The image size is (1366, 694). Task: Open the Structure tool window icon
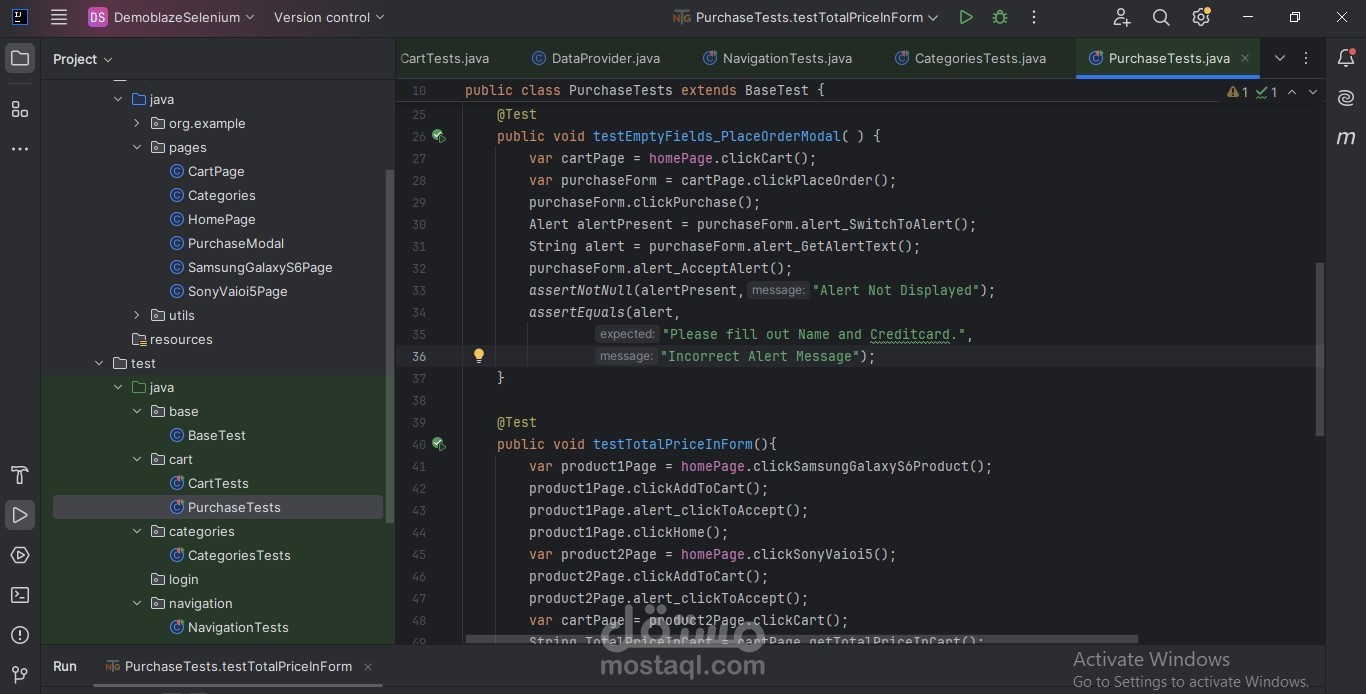point(20,108)
